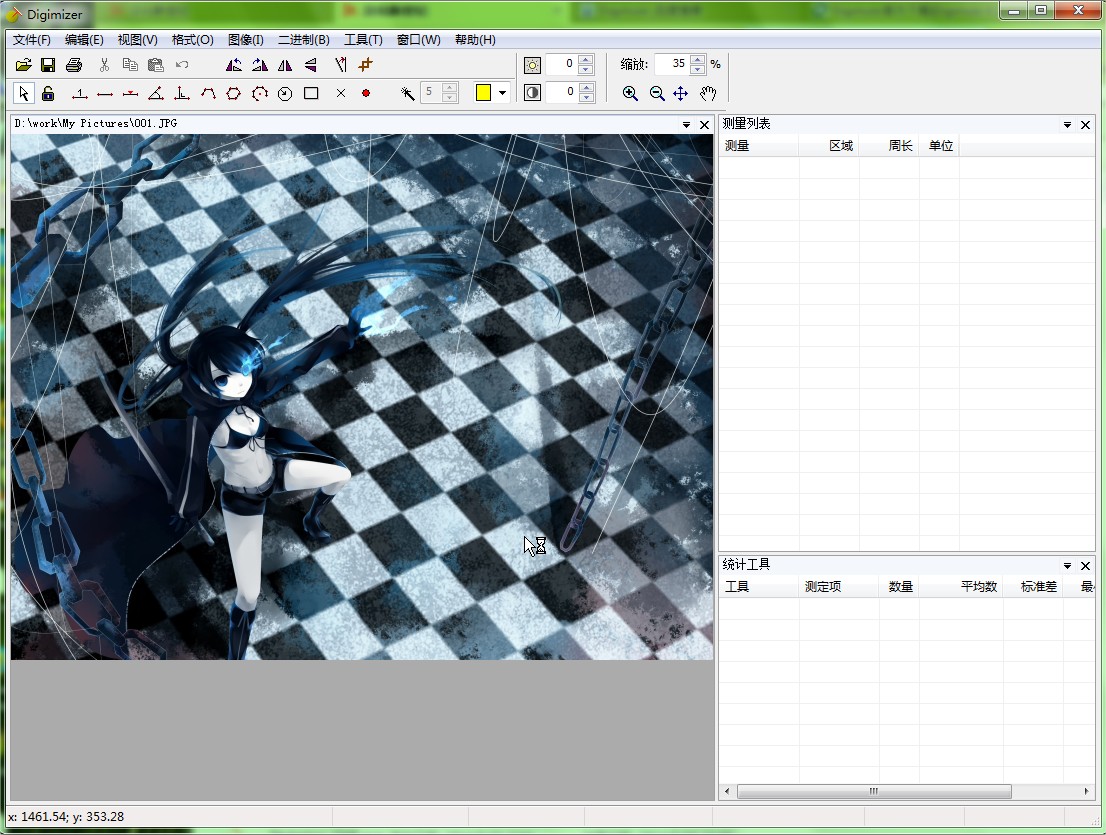Toggle the arrow pointer selection tool
This screenshot has width=1106, height=835.
[24, 93]
